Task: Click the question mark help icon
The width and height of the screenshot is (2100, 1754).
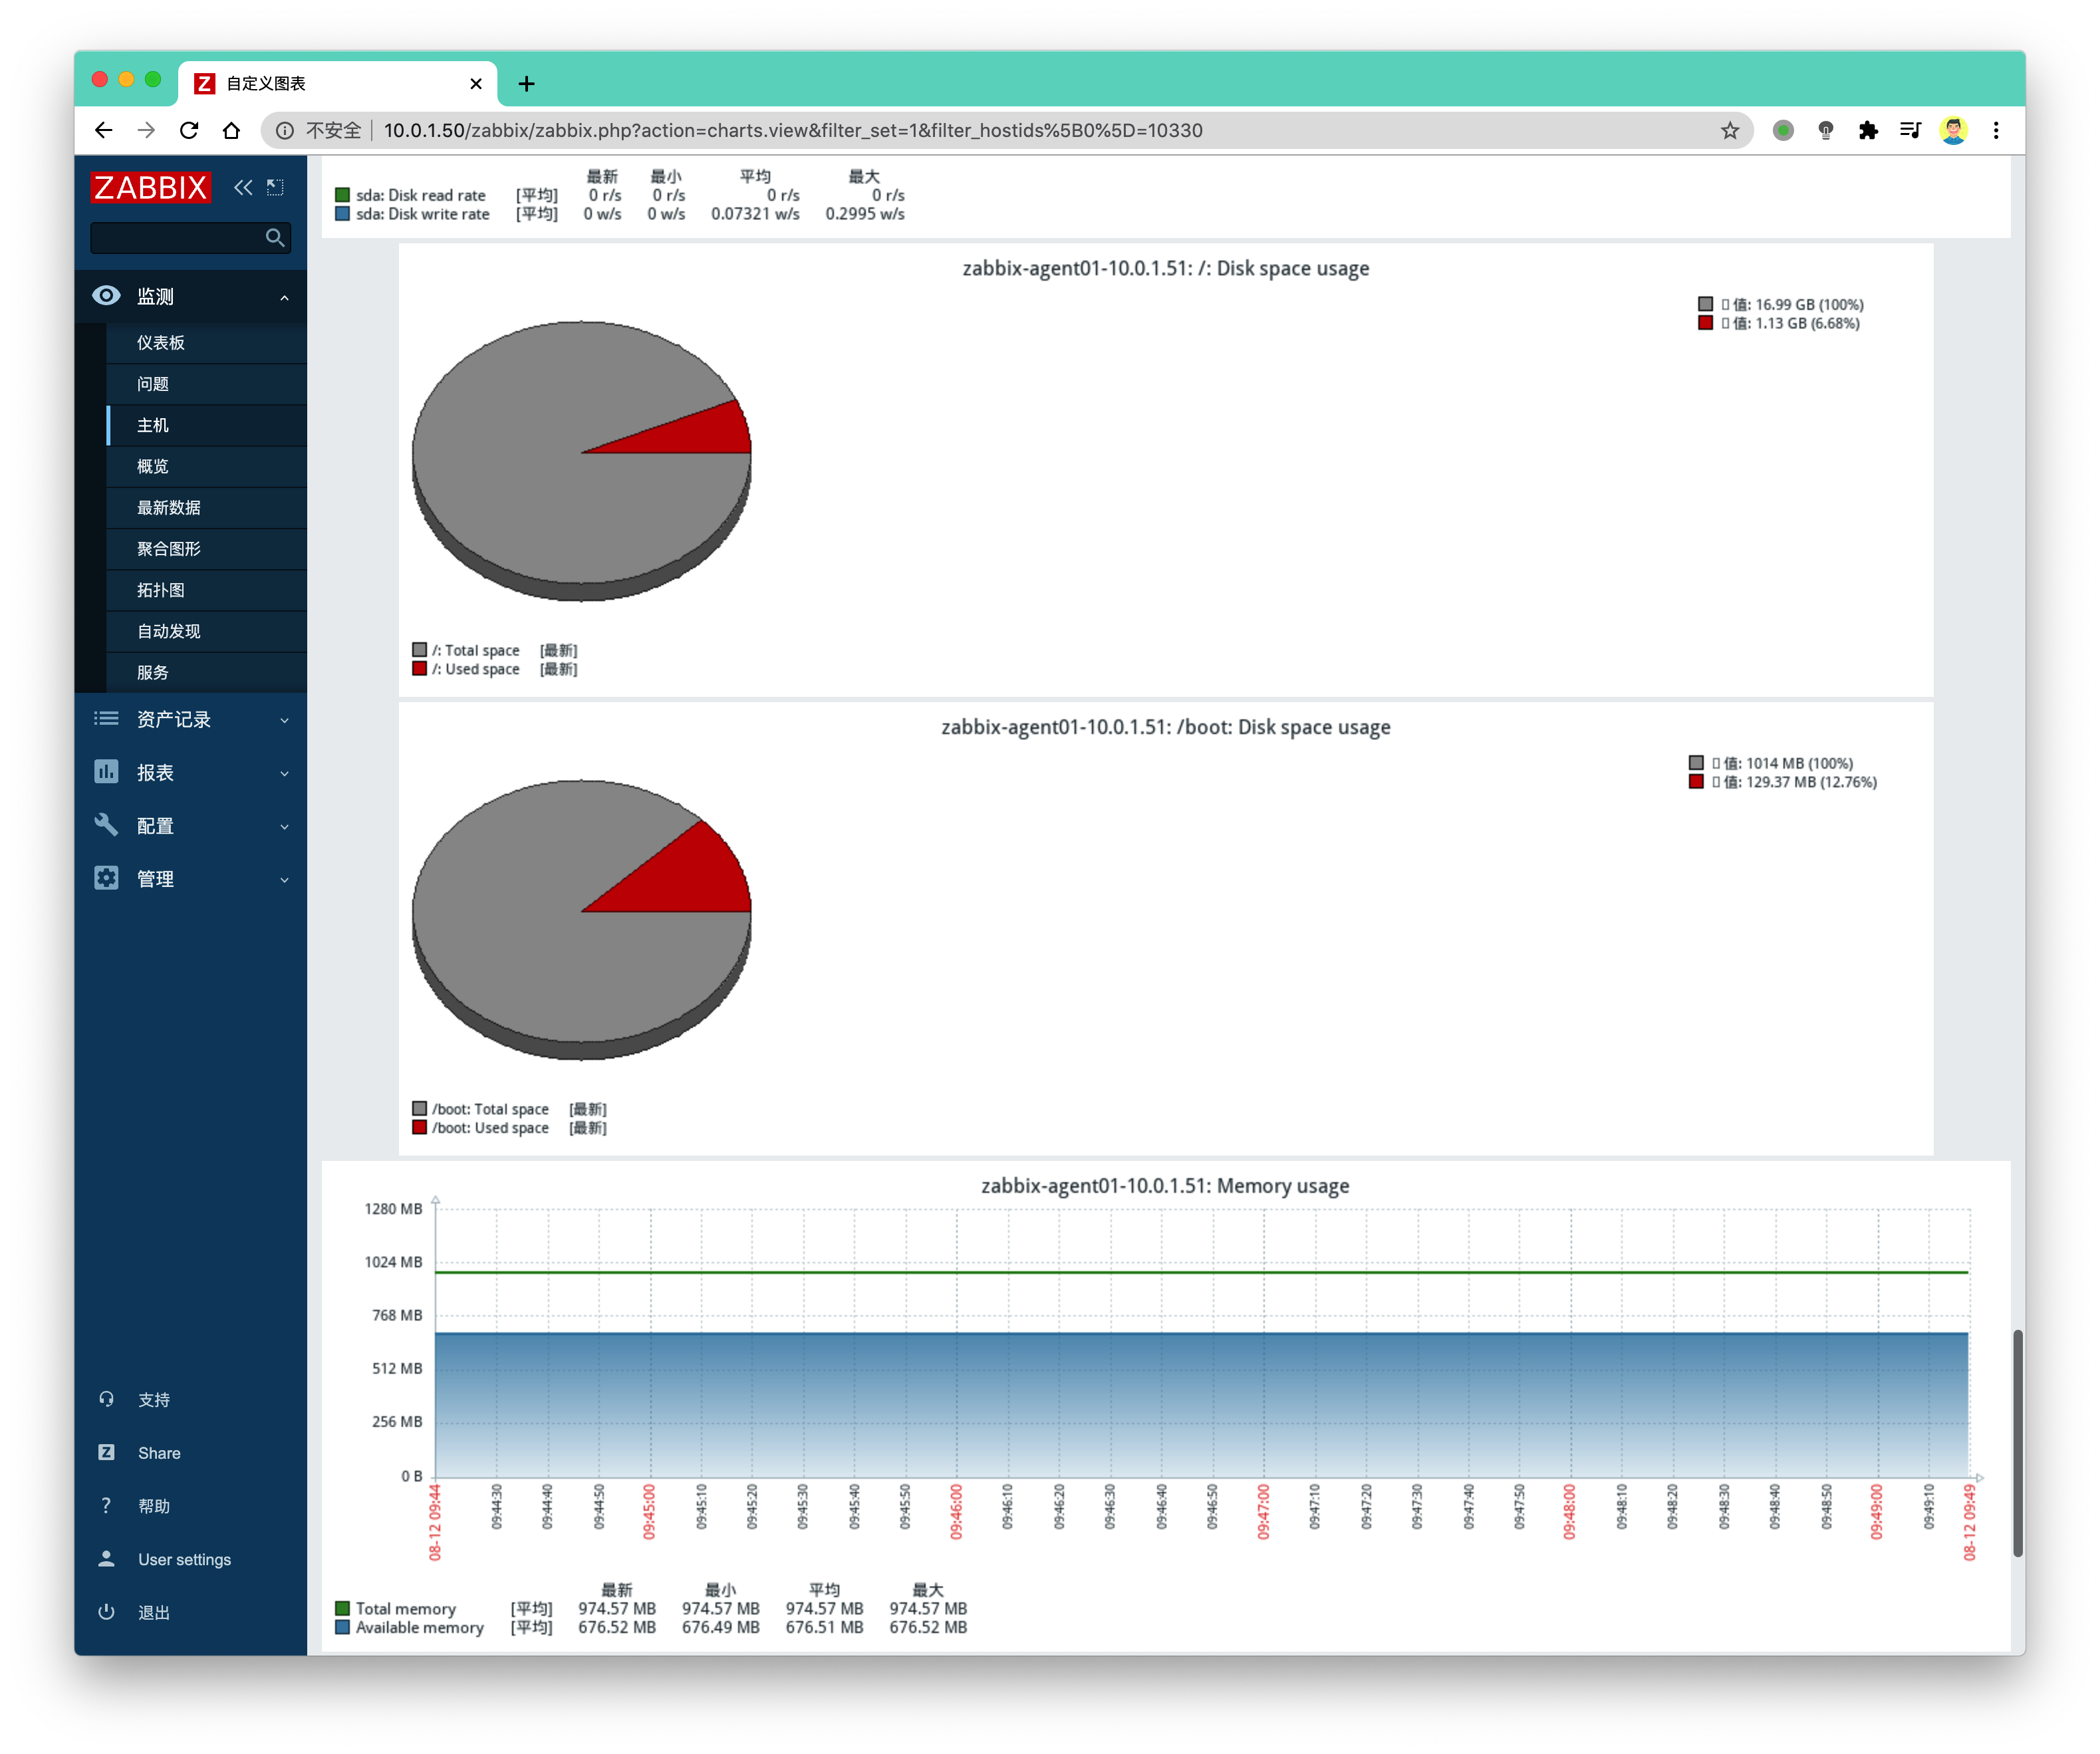Action: (x=106, y=1505)
